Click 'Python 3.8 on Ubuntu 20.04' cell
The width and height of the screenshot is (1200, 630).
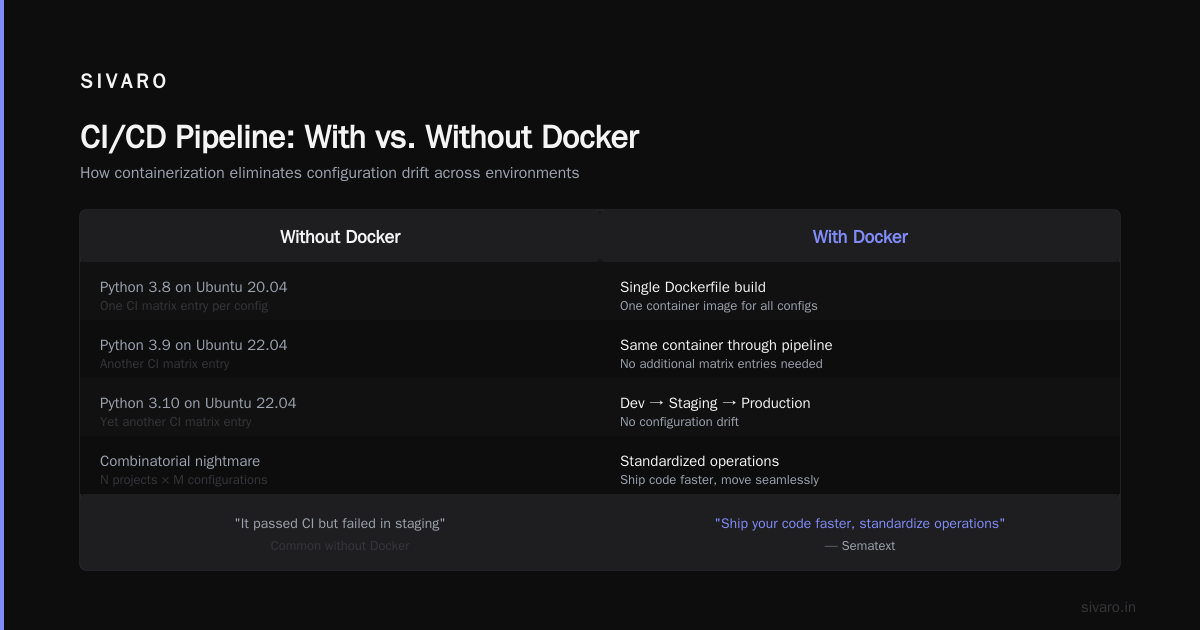click(193, 287)
